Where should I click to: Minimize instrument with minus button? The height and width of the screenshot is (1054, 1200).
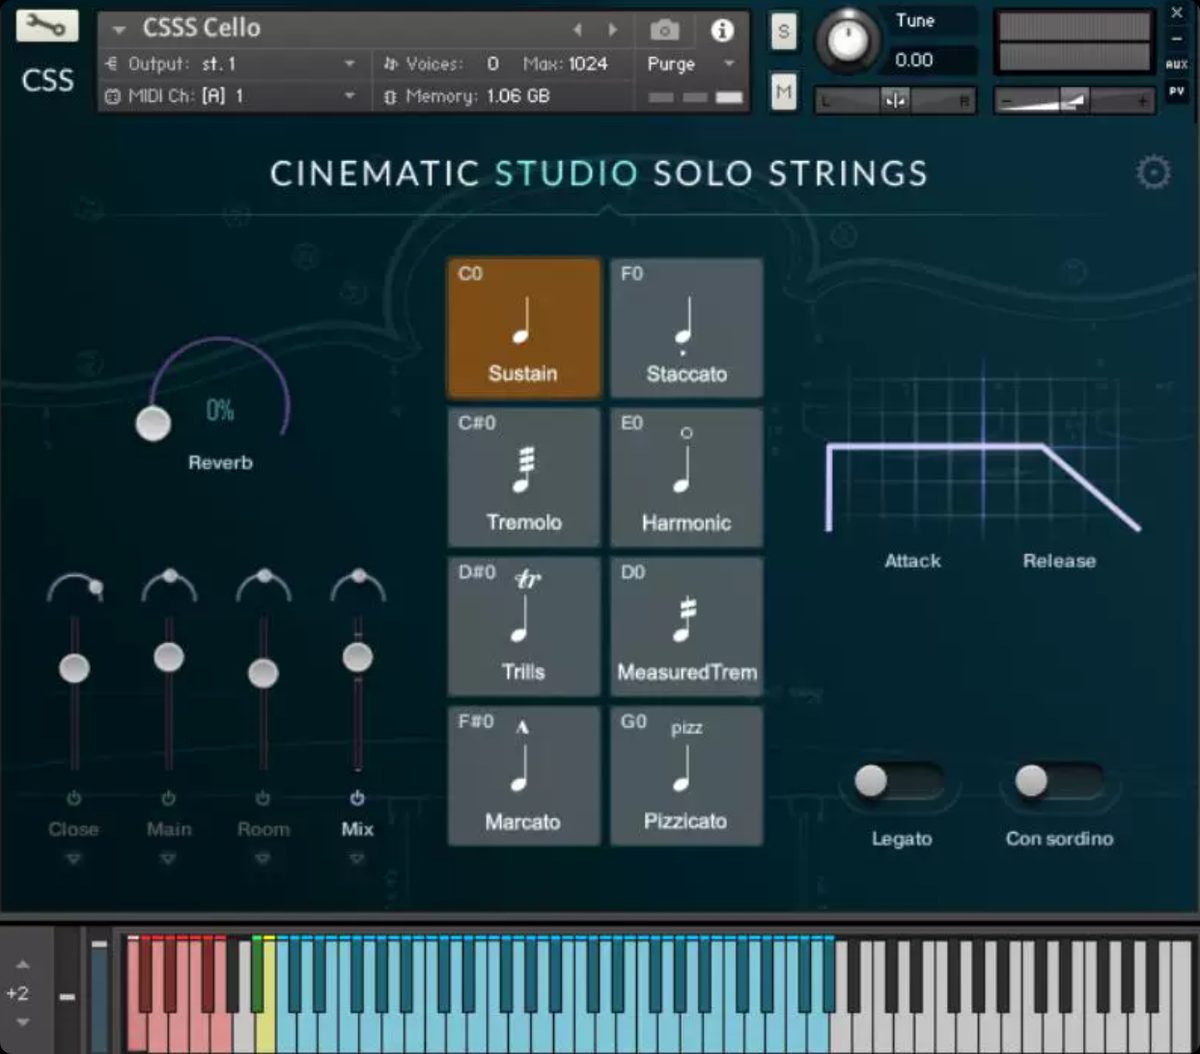click(1176, 38)
